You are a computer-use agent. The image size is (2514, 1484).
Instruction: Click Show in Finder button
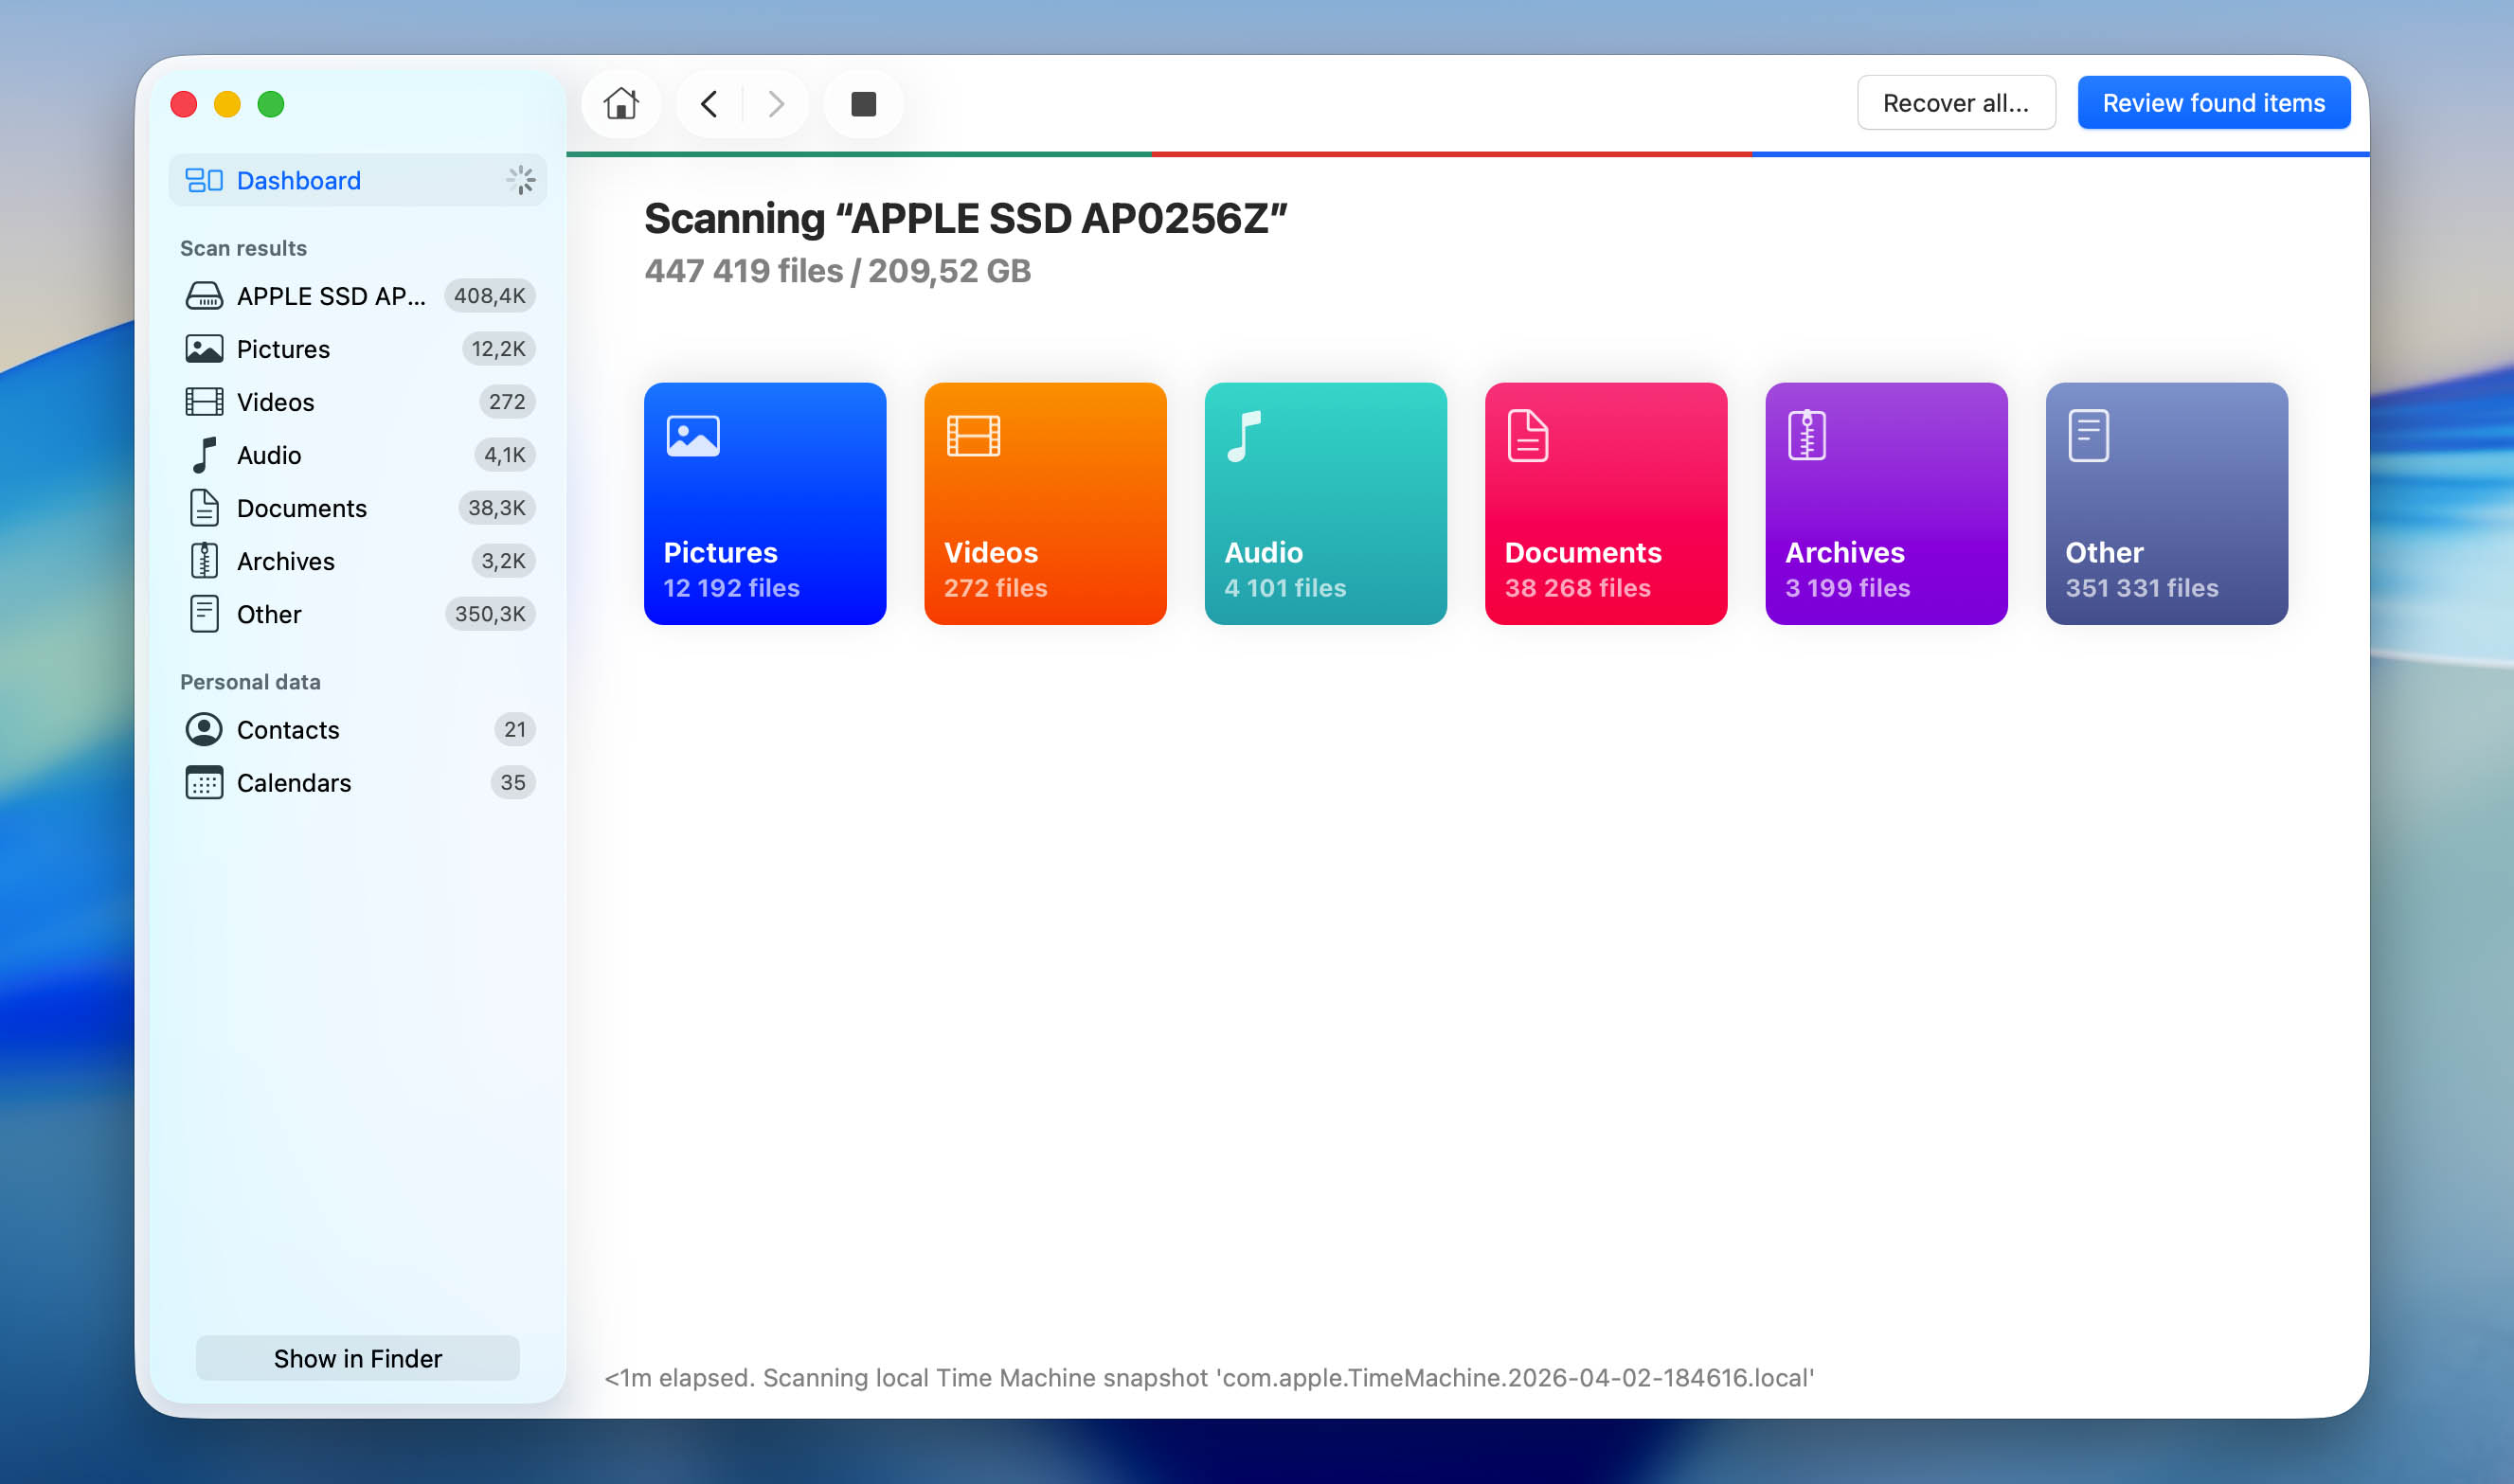coord(358,1358)
